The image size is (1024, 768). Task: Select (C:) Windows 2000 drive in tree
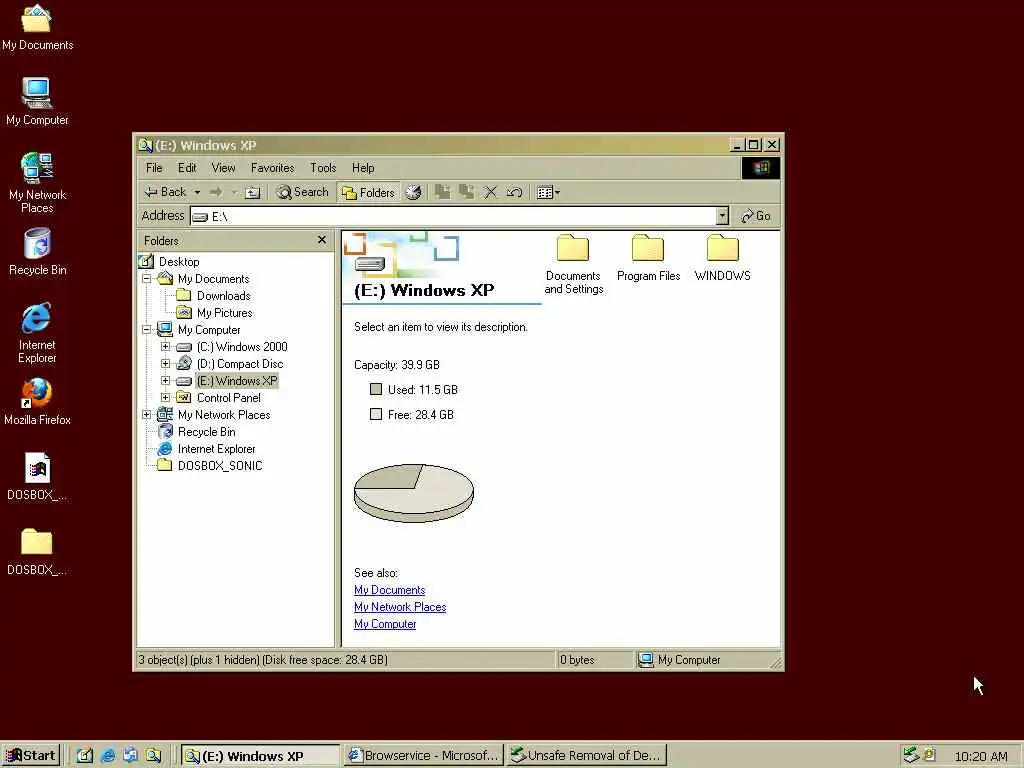(x=242, y=347)
